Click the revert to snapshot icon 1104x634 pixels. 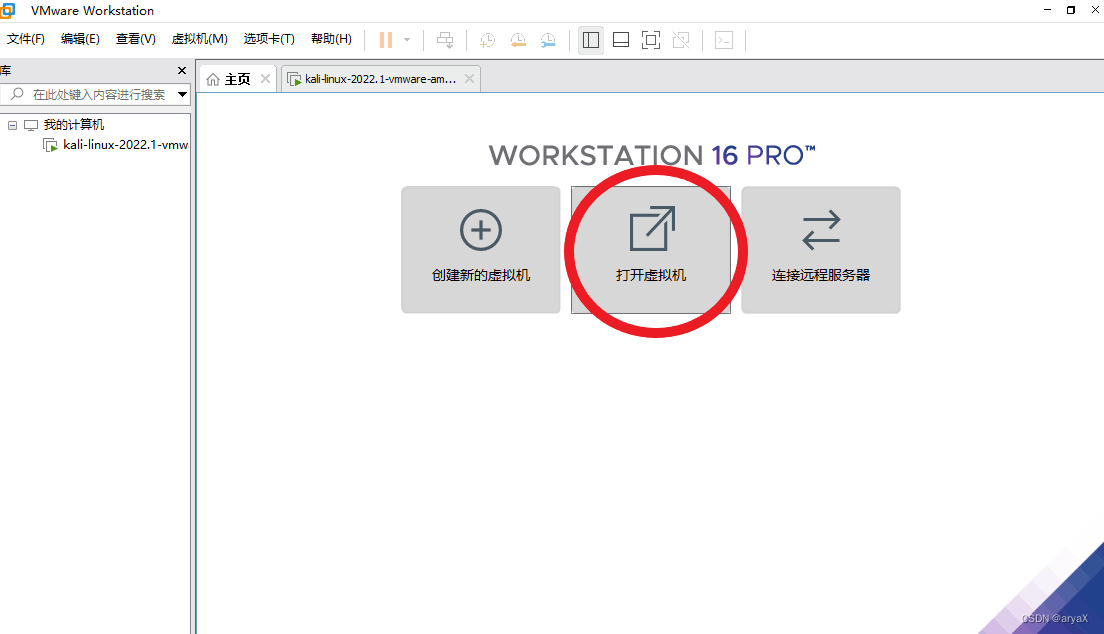click(x=518, y=40)
